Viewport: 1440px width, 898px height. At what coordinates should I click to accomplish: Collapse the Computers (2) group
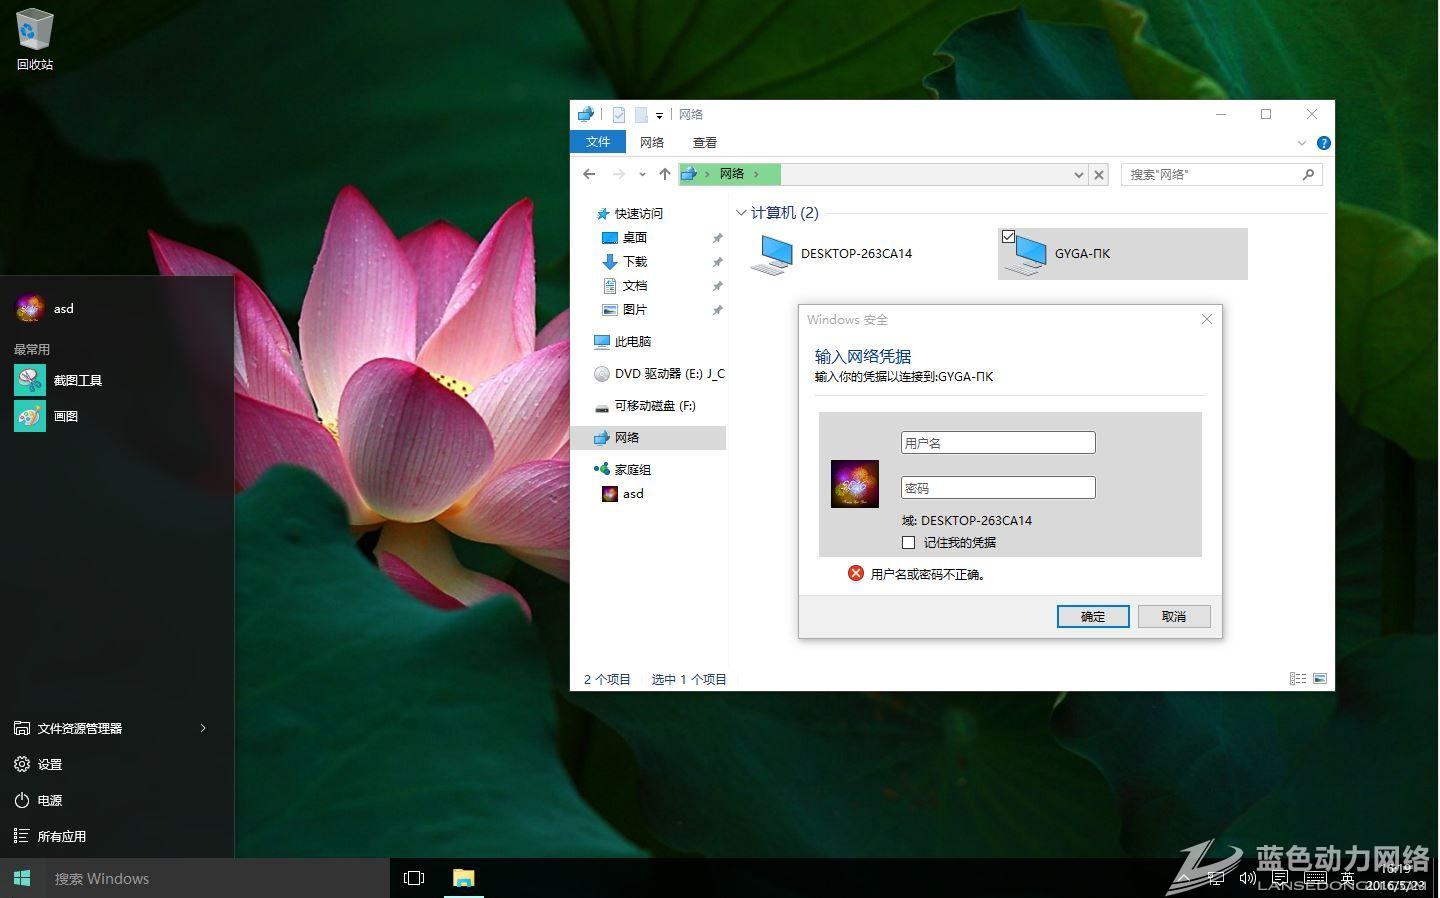pos(741,213)
